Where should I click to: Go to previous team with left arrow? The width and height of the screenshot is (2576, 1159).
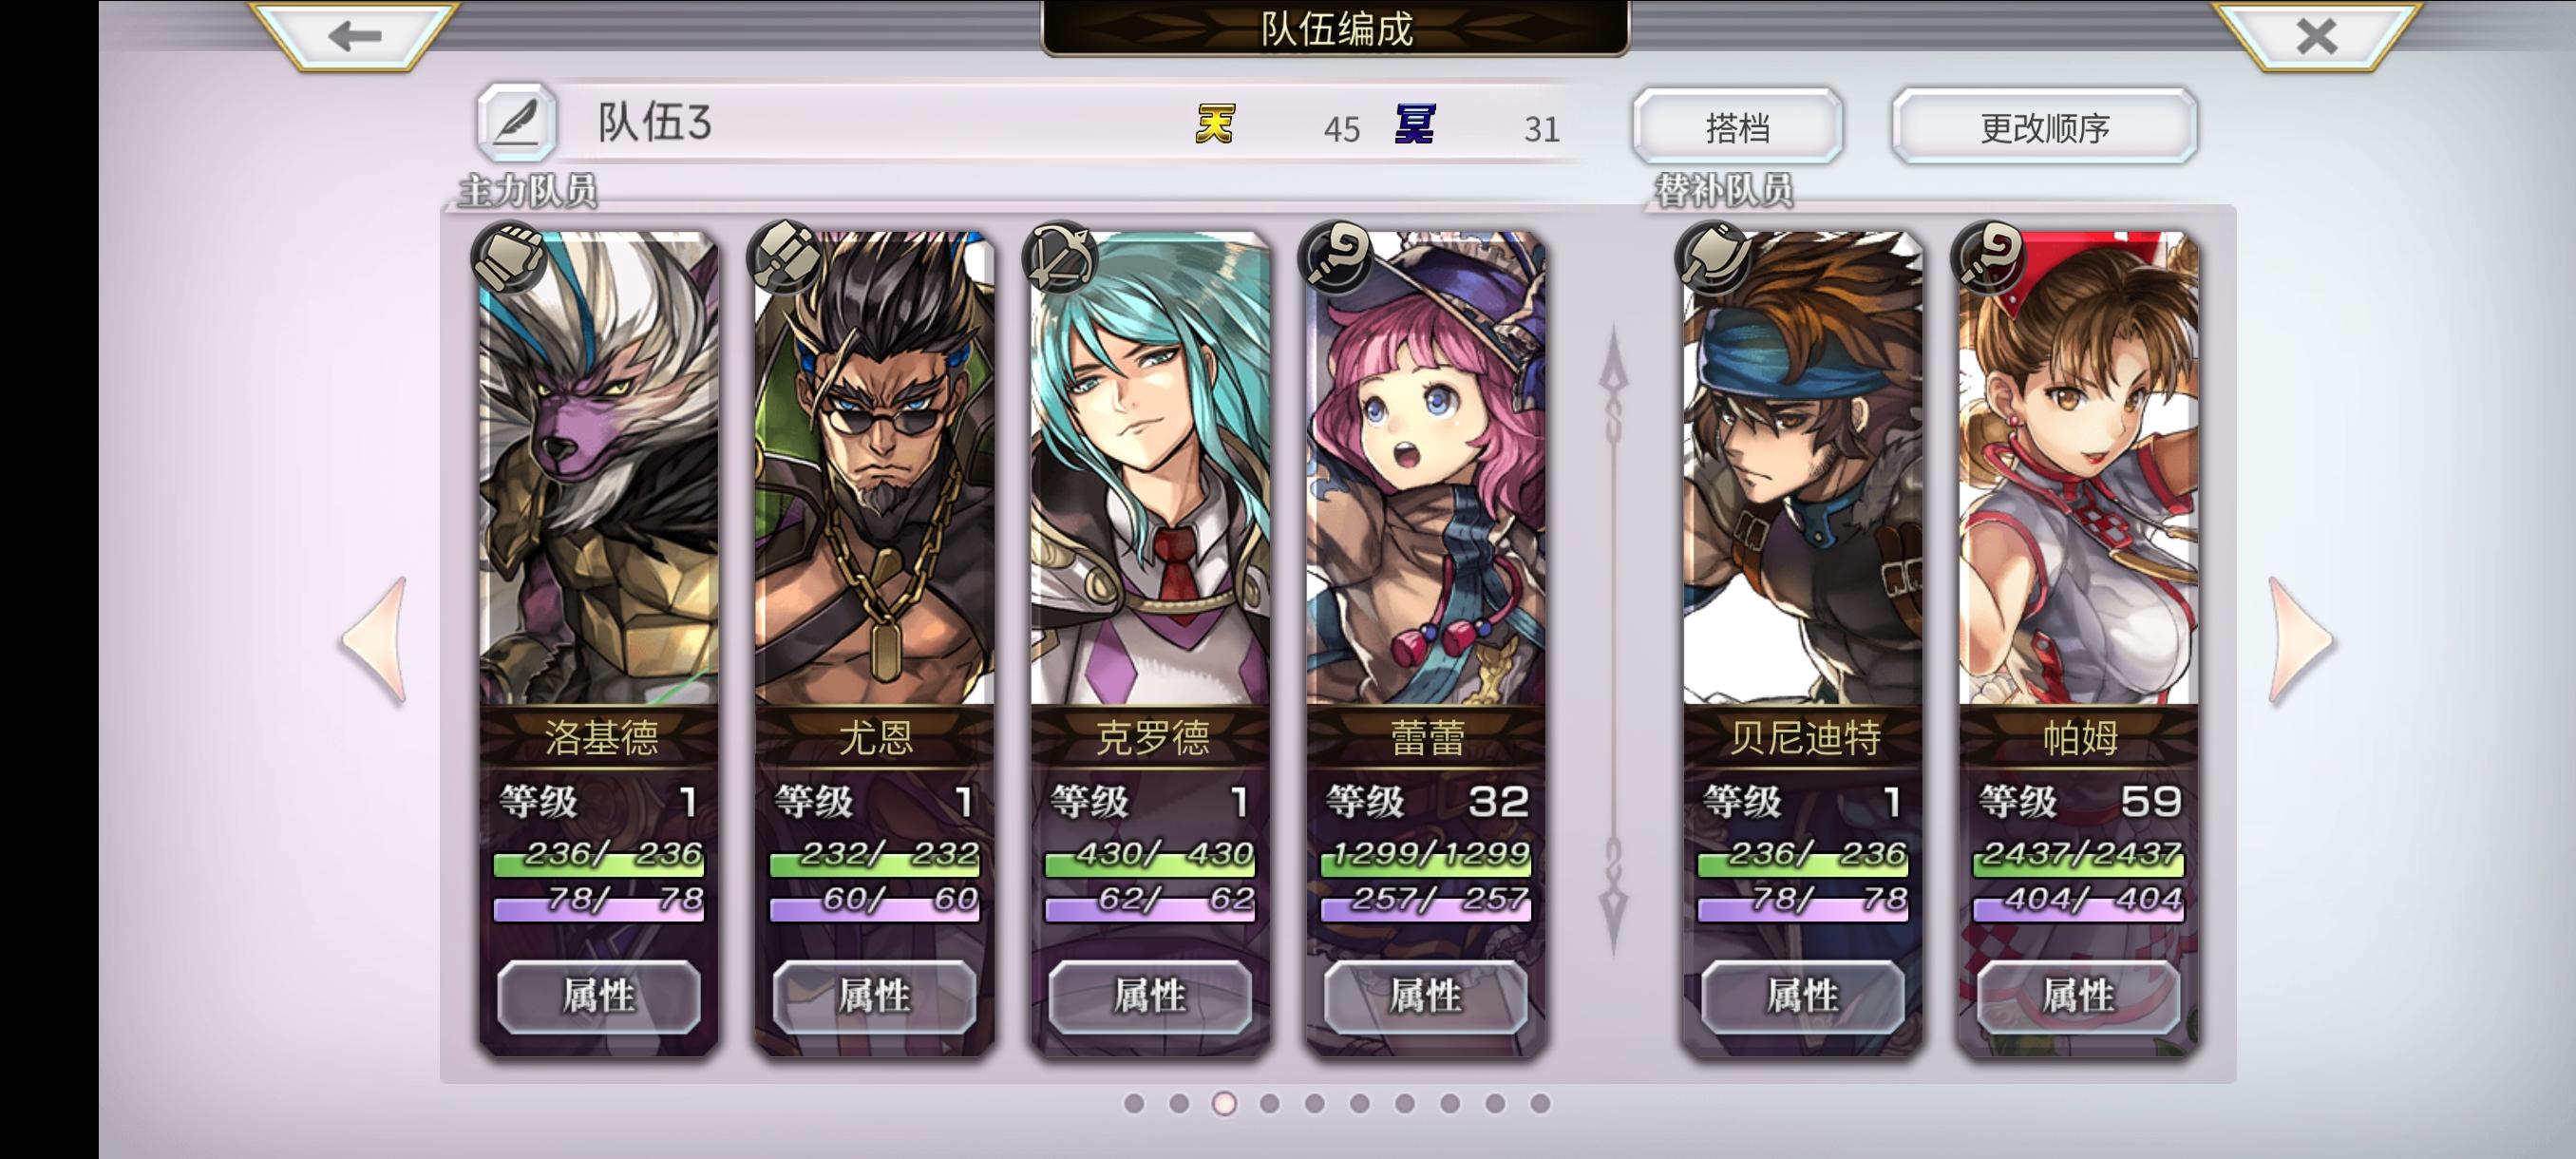[376, 641]
